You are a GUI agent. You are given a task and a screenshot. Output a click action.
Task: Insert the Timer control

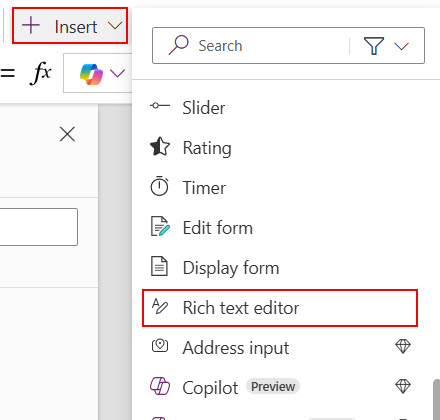point(280,188)
